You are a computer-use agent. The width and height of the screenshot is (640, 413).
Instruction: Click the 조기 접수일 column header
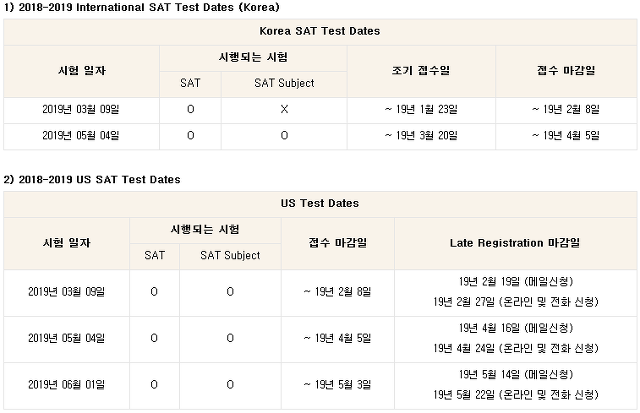(421, 71)
